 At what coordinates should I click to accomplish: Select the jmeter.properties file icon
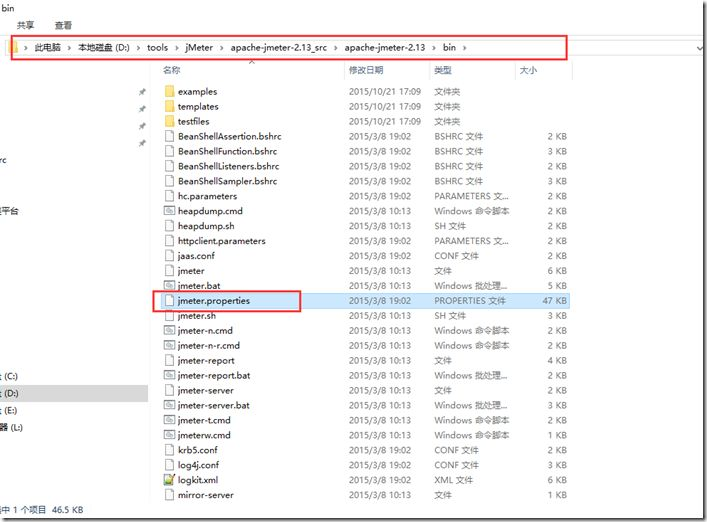[x=169, y=301]
